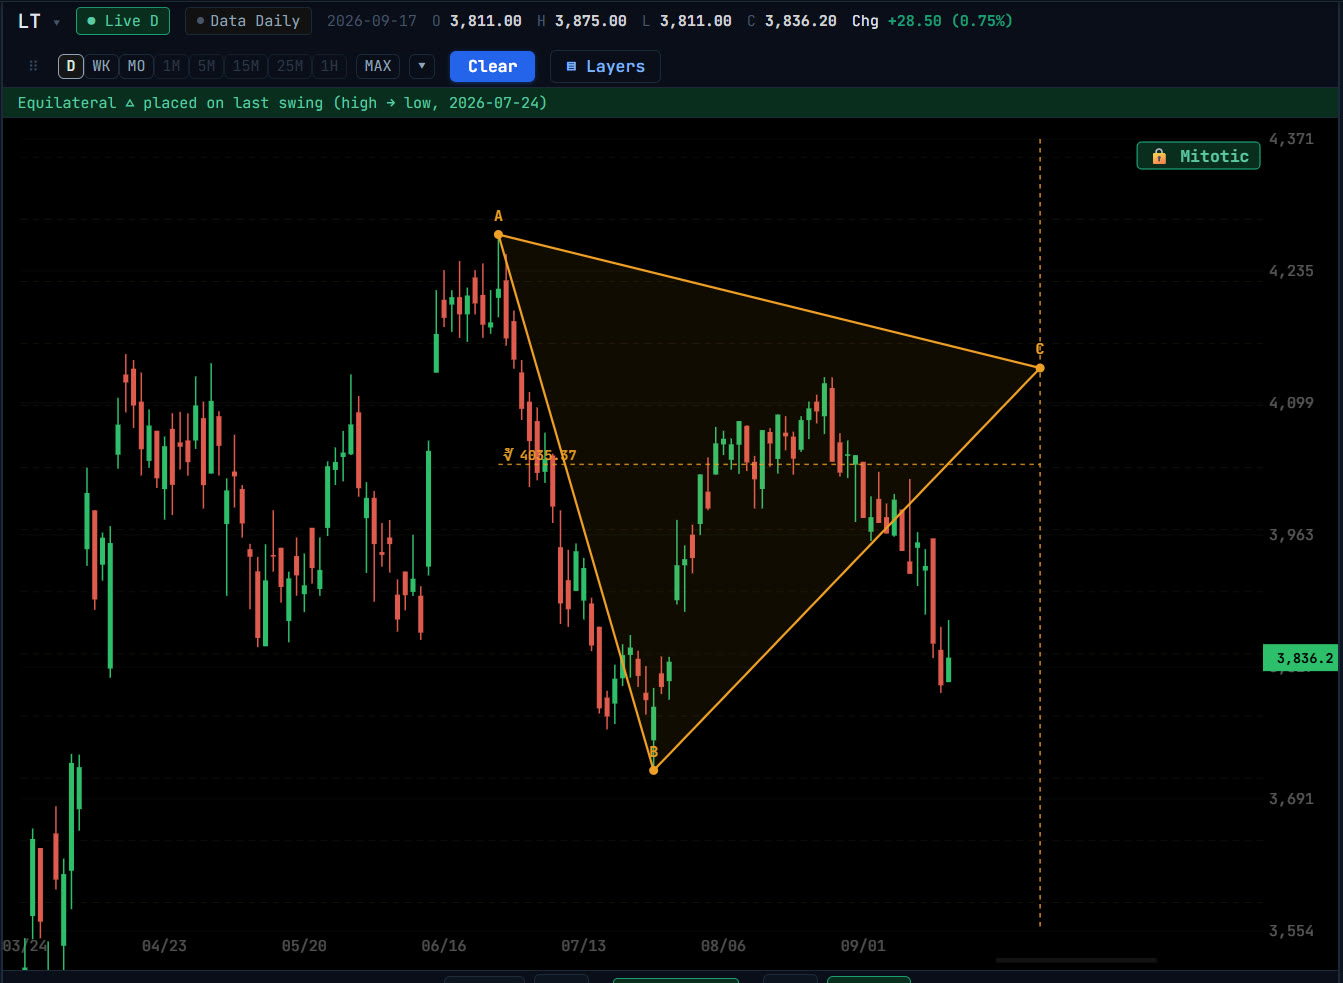1343x983 pixels.
Task: Expand the timeframe more-options dropdown arrow
Action: tap(422, 66)
